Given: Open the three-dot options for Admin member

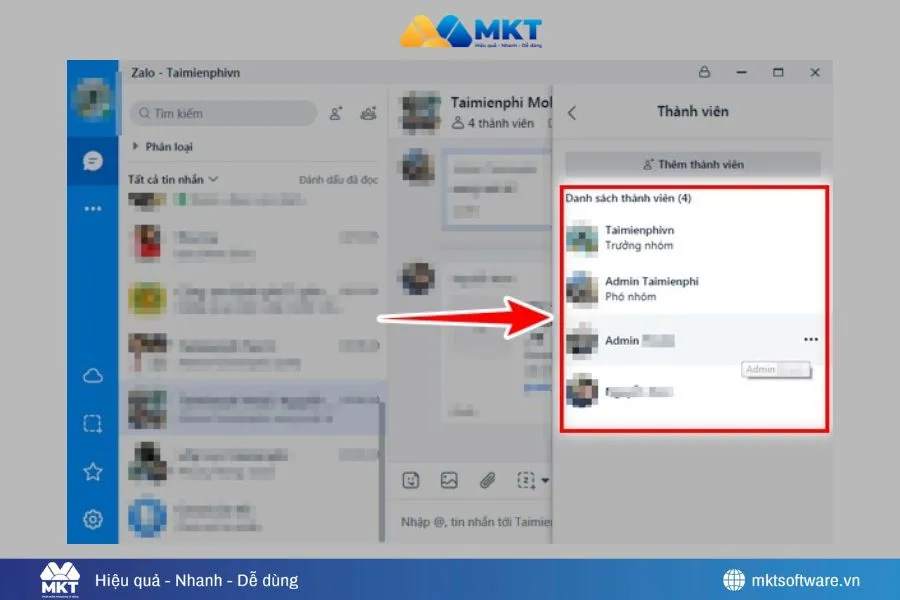Looking at the screenshot, I should 810,340.
